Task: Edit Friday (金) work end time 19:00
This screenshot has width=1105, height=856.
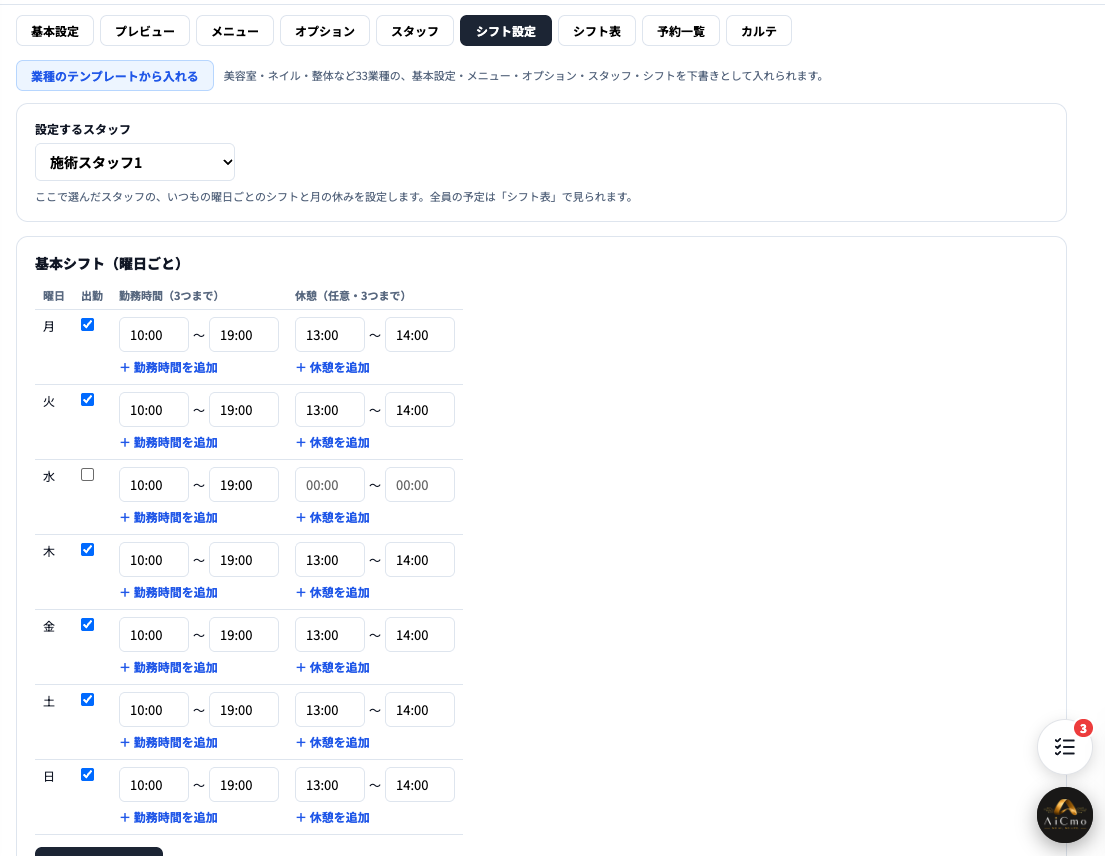Action: tap(244, 635)
